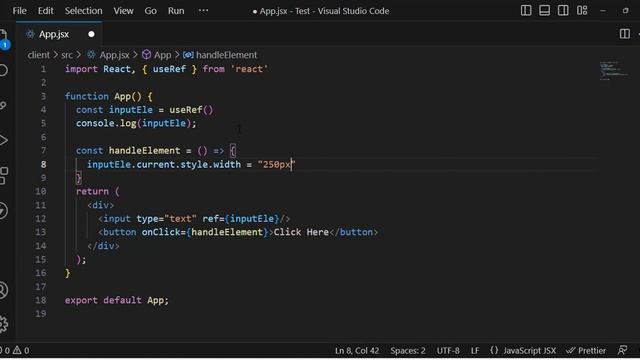640x360 pixels.
Task: Click the opening <div> tag
Action: pos(100,205)
